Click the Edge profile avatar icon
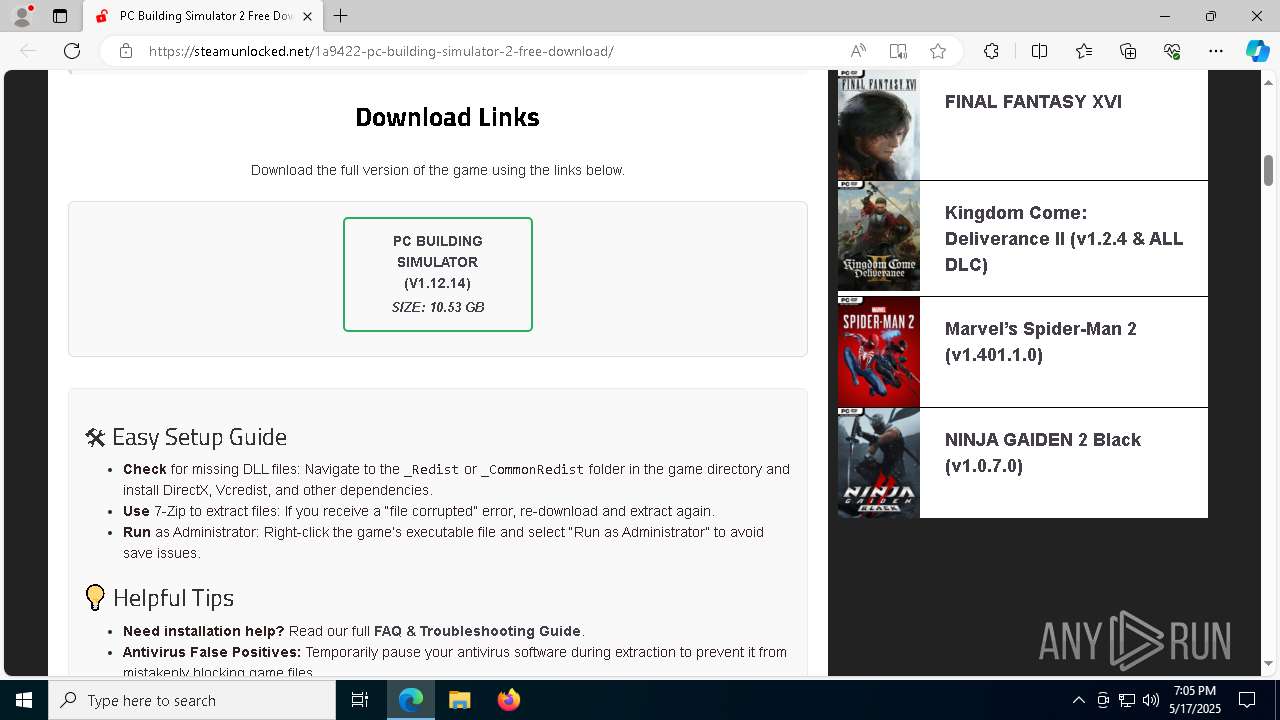The width and height of the screenshot is (1280, 720). click(x=22, y=16)
